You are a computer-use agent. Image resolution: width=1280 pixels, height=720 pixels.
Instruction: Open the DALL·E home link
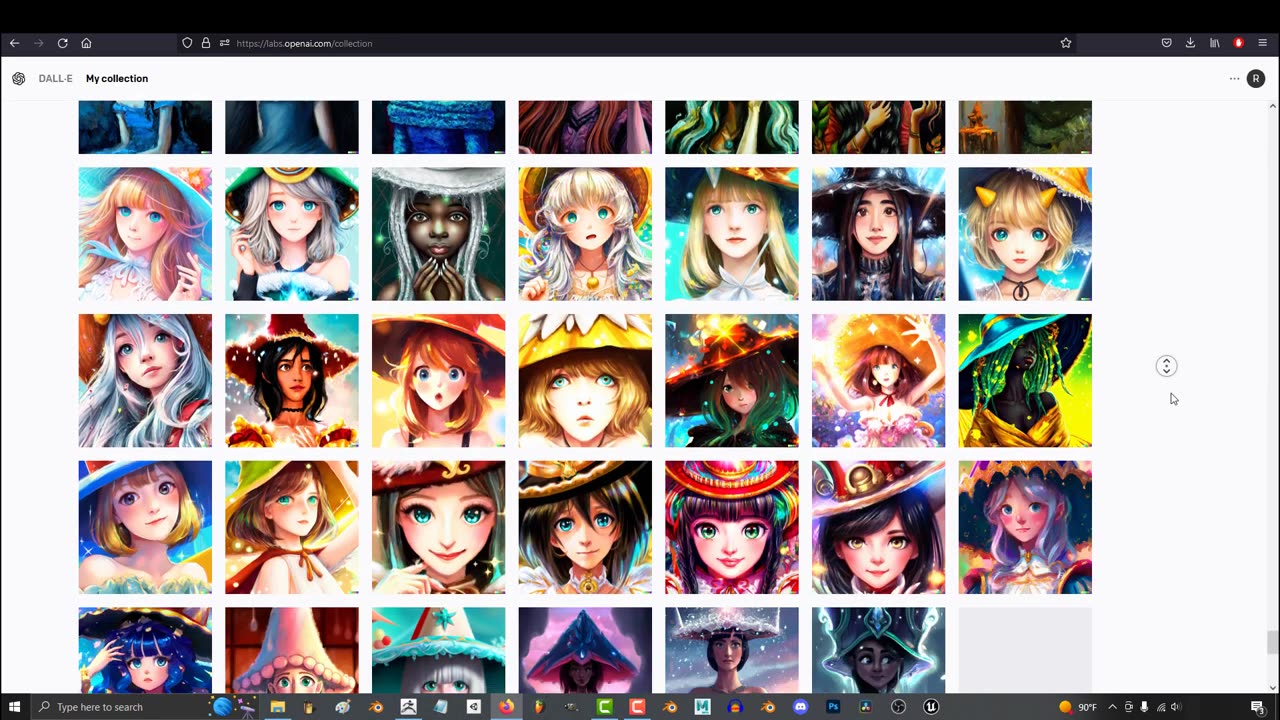click(55, 78)
